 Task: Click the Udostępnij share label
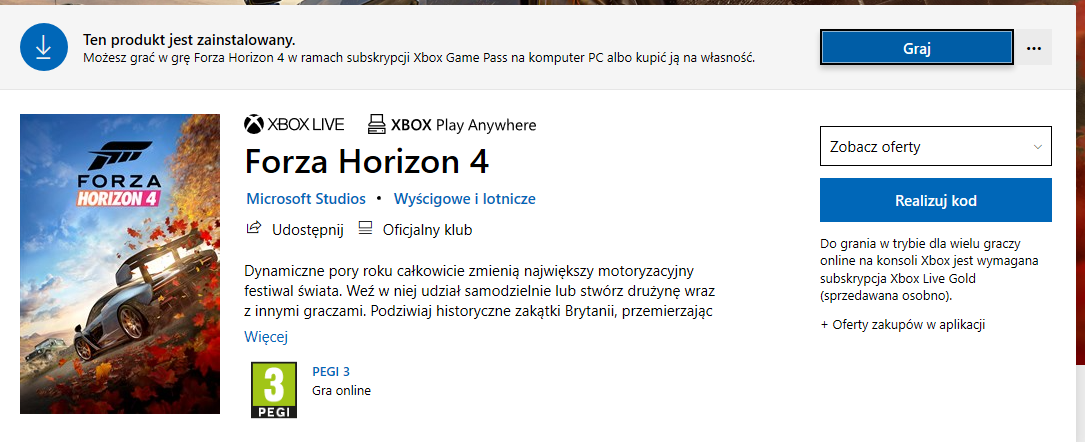pos(308,230)
